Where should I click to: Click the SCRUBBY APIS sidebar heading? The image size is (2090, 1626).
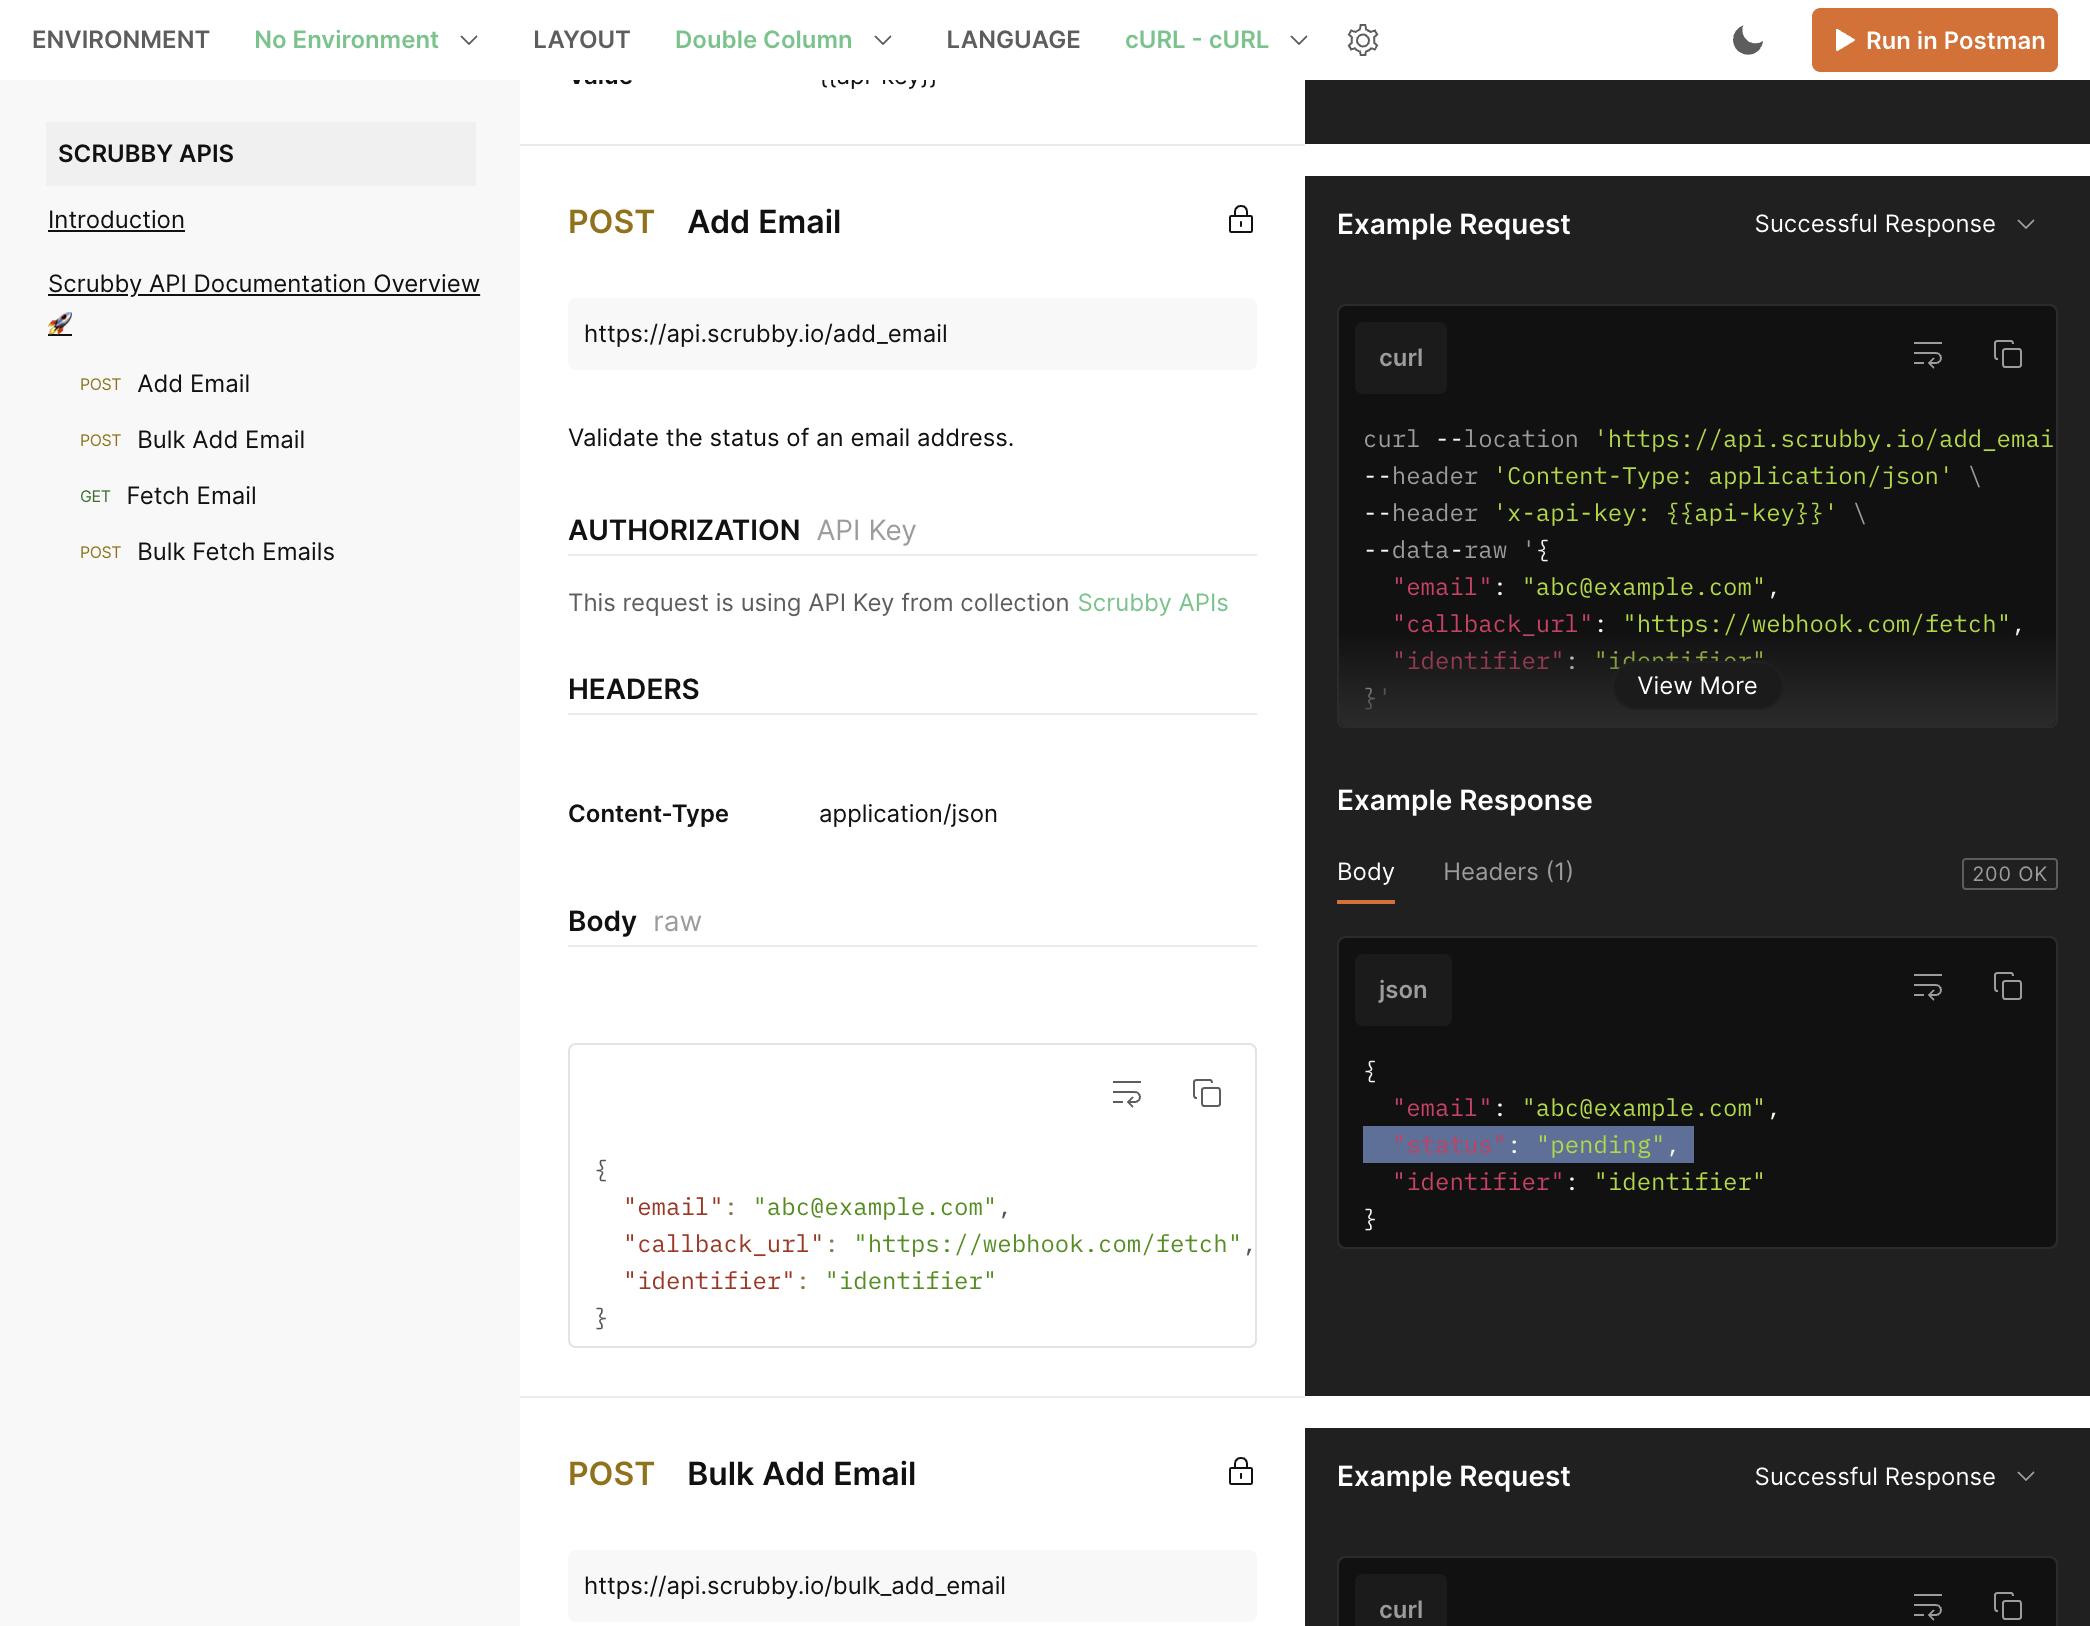[x=261, y=154]
